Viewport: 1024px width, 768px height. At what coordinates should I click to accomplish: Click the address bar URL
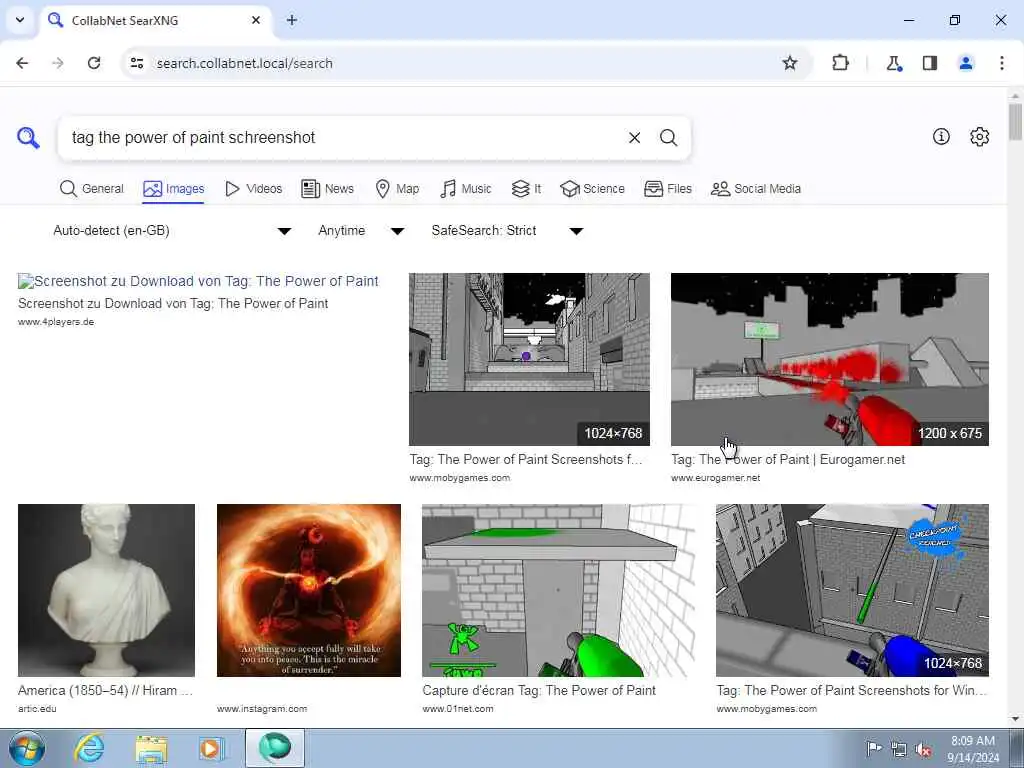pos(244,63)
